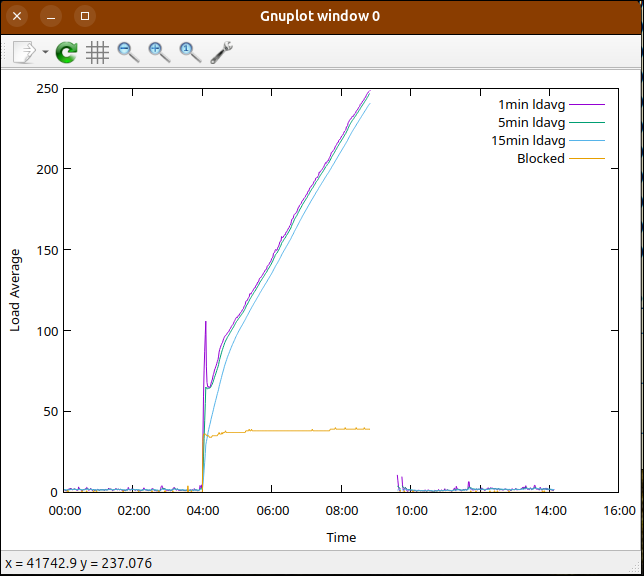Minimize the Gnuplot window
644x576 pixels.
click(51, 16)
